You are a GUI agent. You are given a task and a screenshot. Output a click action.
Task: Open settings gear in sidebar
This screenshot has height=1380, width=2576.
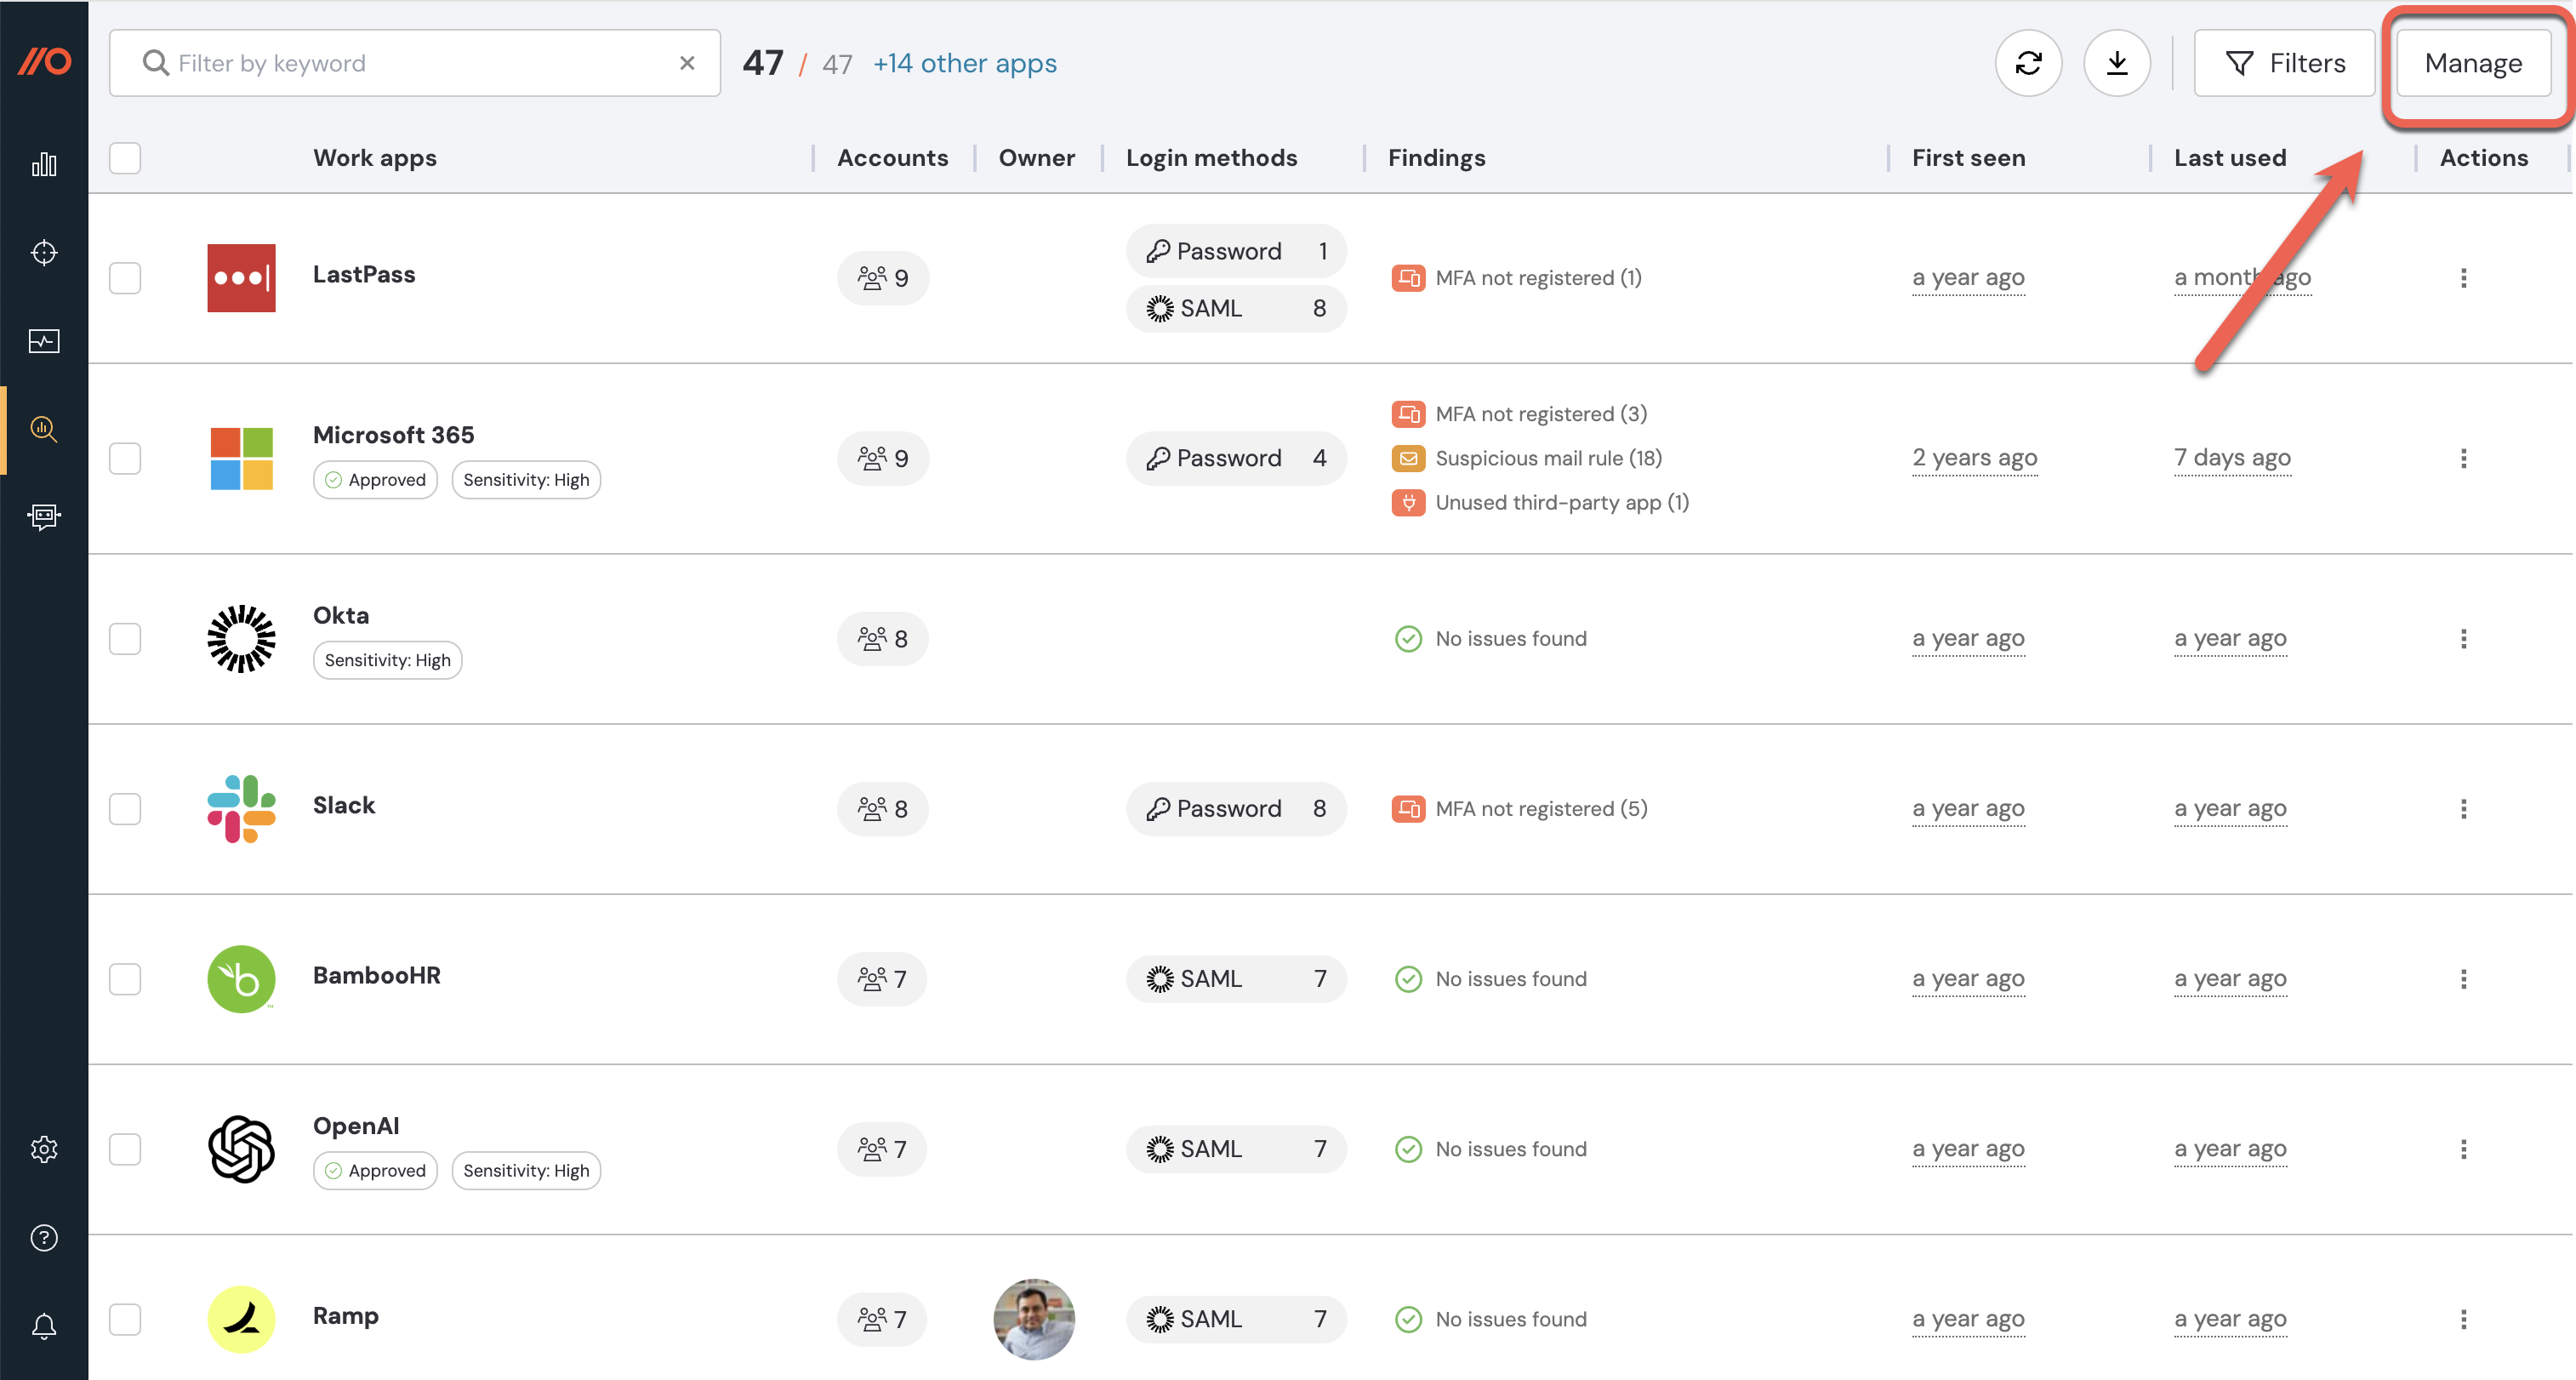click(44, 1149)
